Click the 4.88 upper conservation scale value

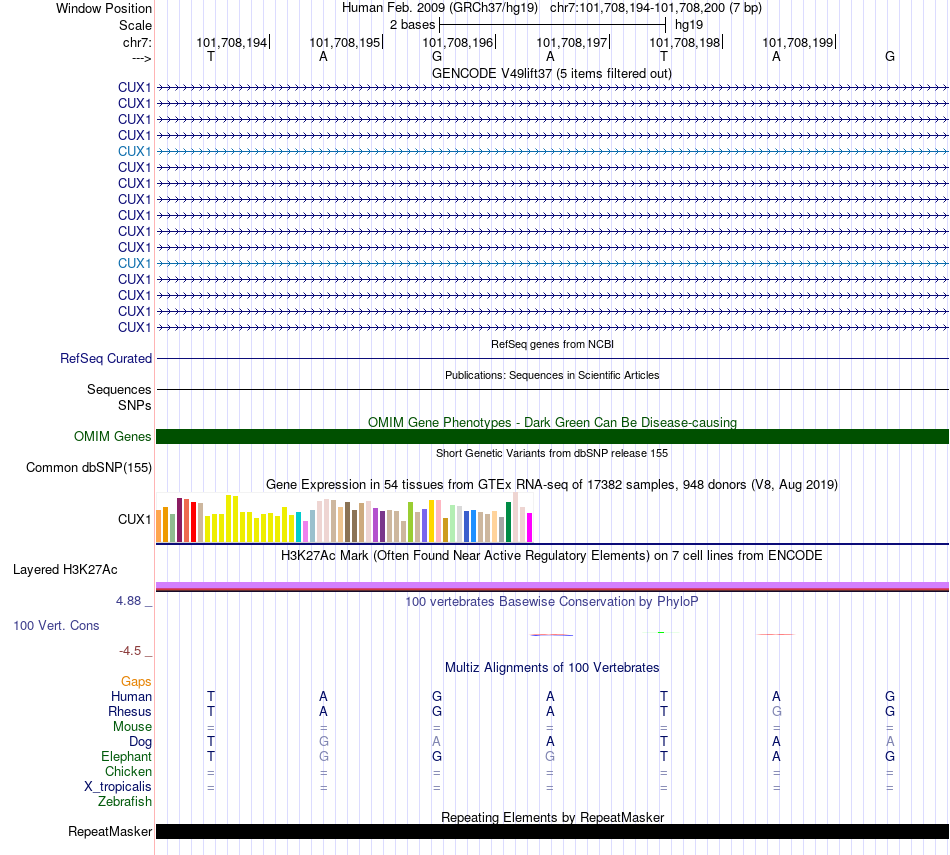128,600
